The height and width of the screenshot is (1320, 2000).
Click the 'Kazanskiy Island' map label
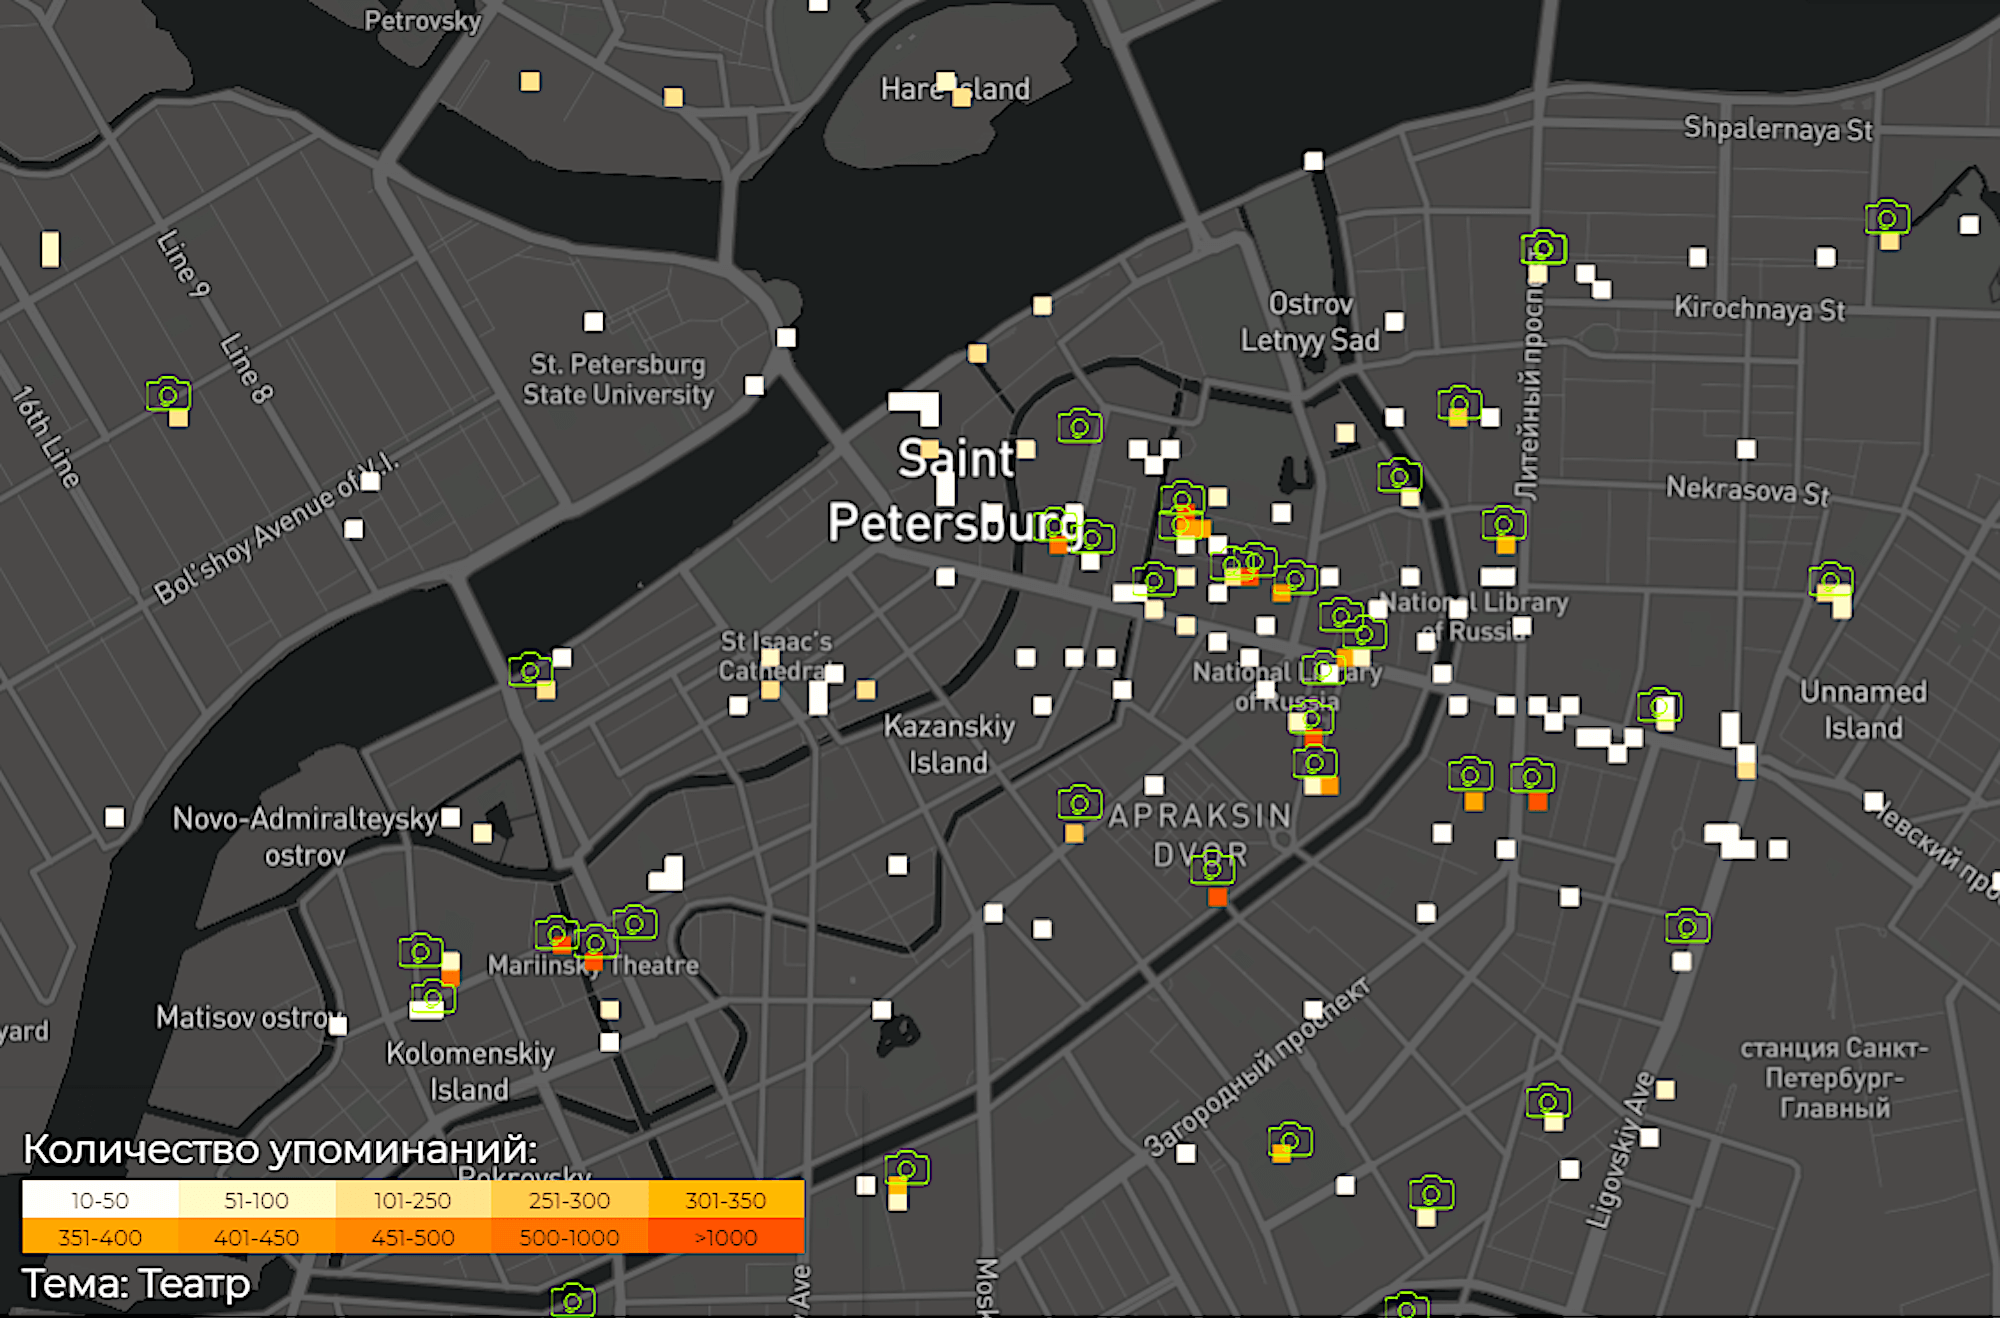(x=948, y=744)
